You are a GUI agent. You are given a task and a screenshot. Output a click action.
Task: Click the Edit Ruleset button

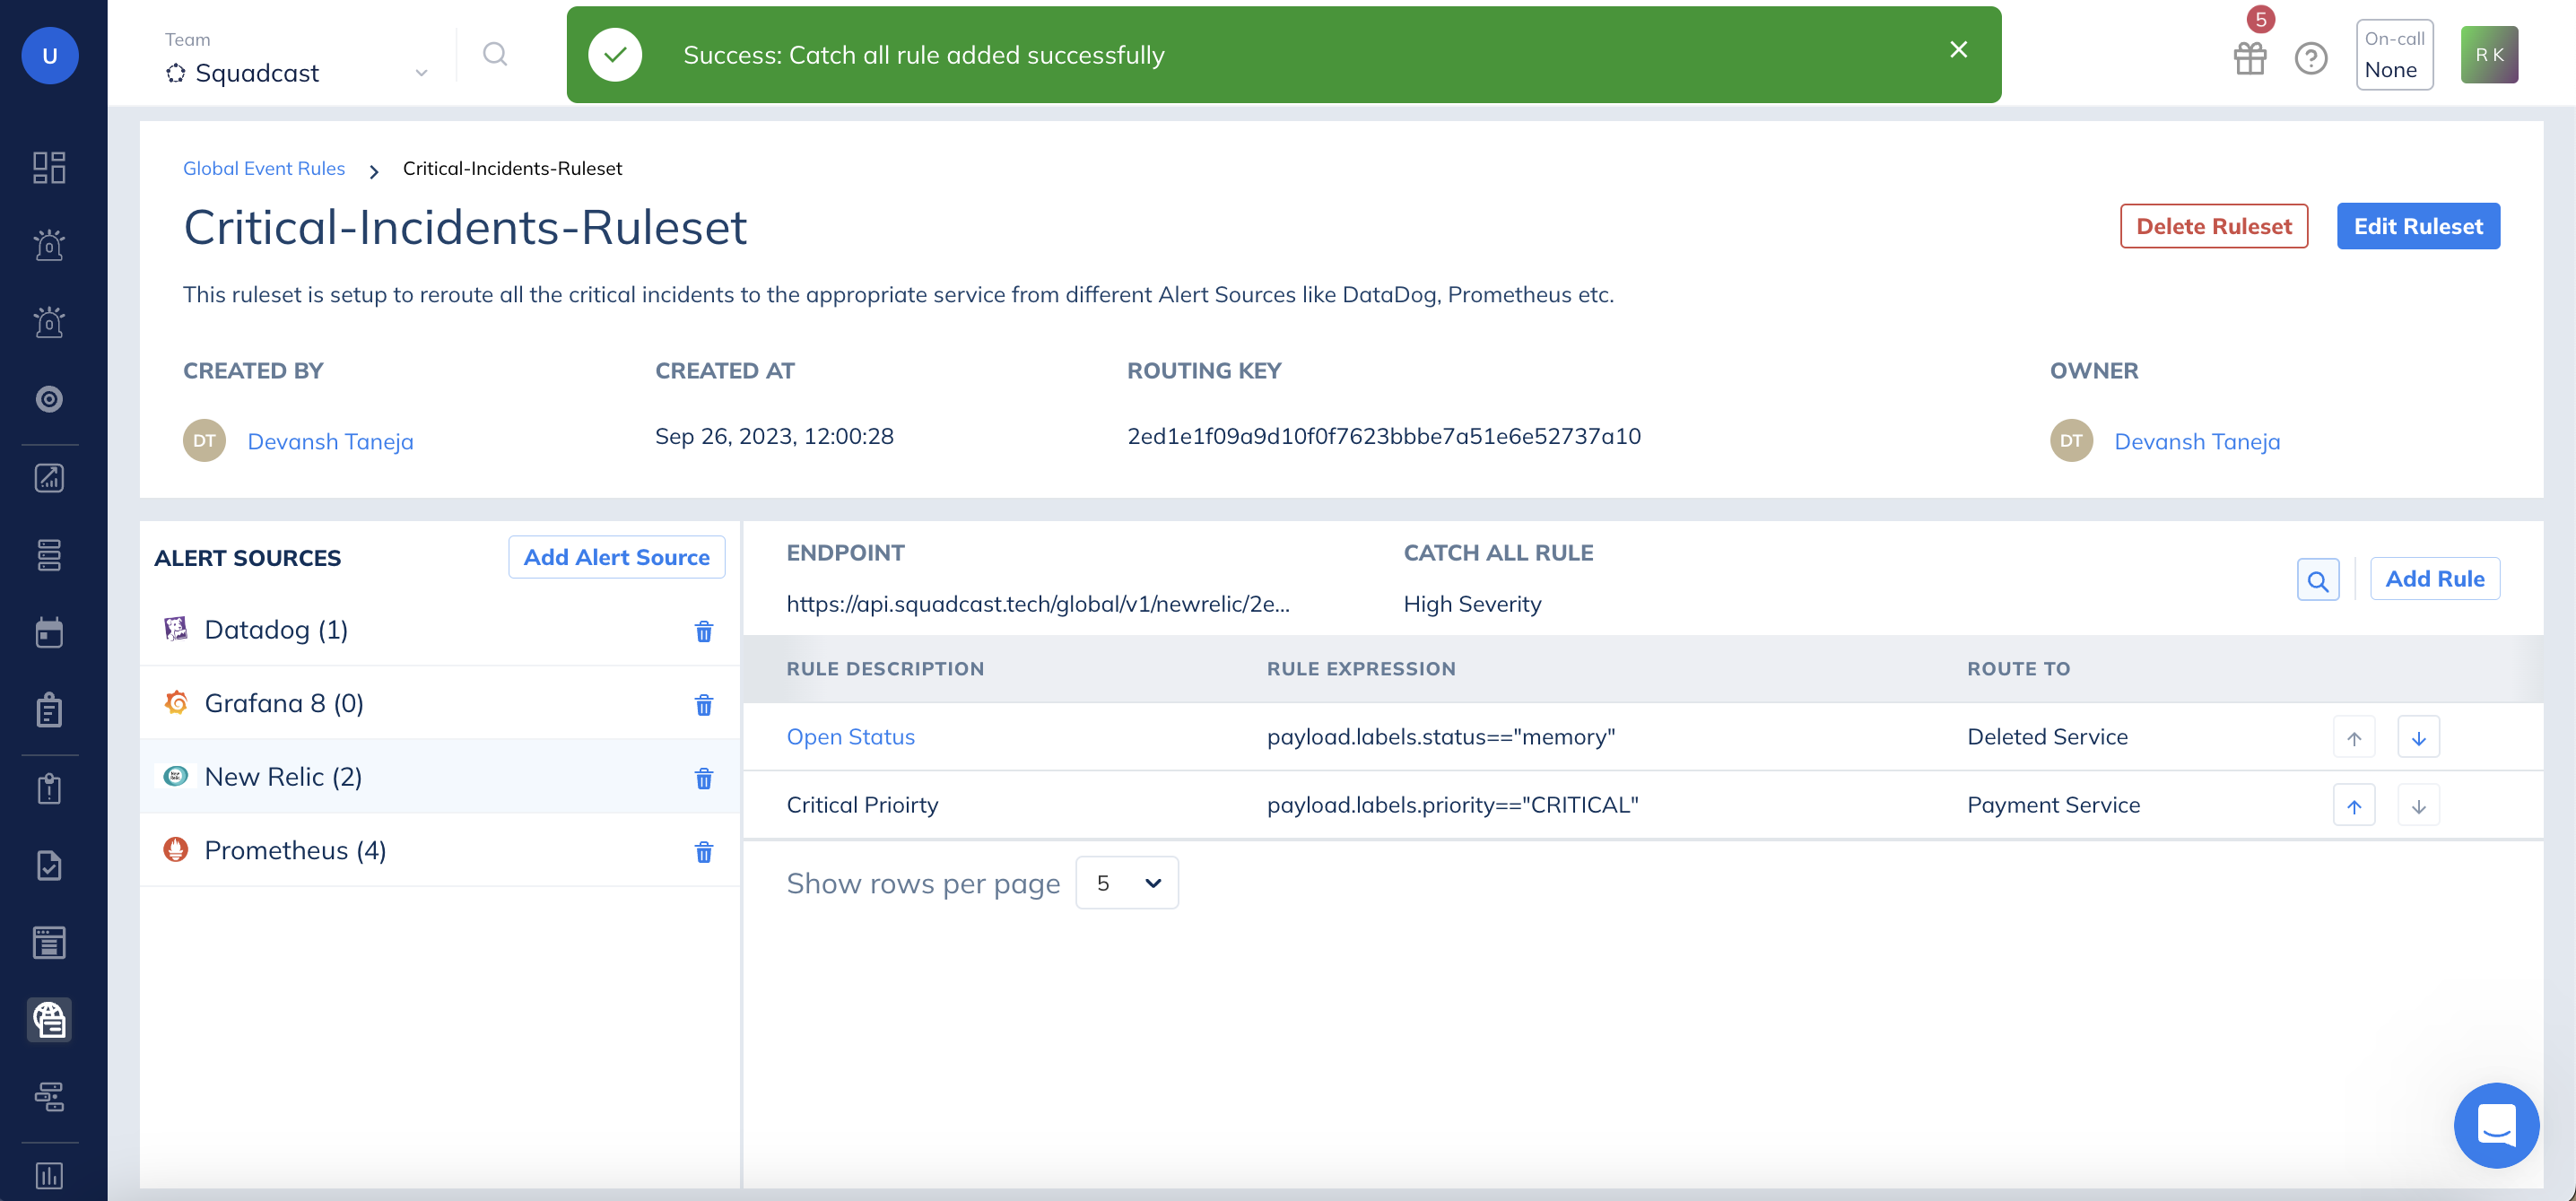point(2417,226)
